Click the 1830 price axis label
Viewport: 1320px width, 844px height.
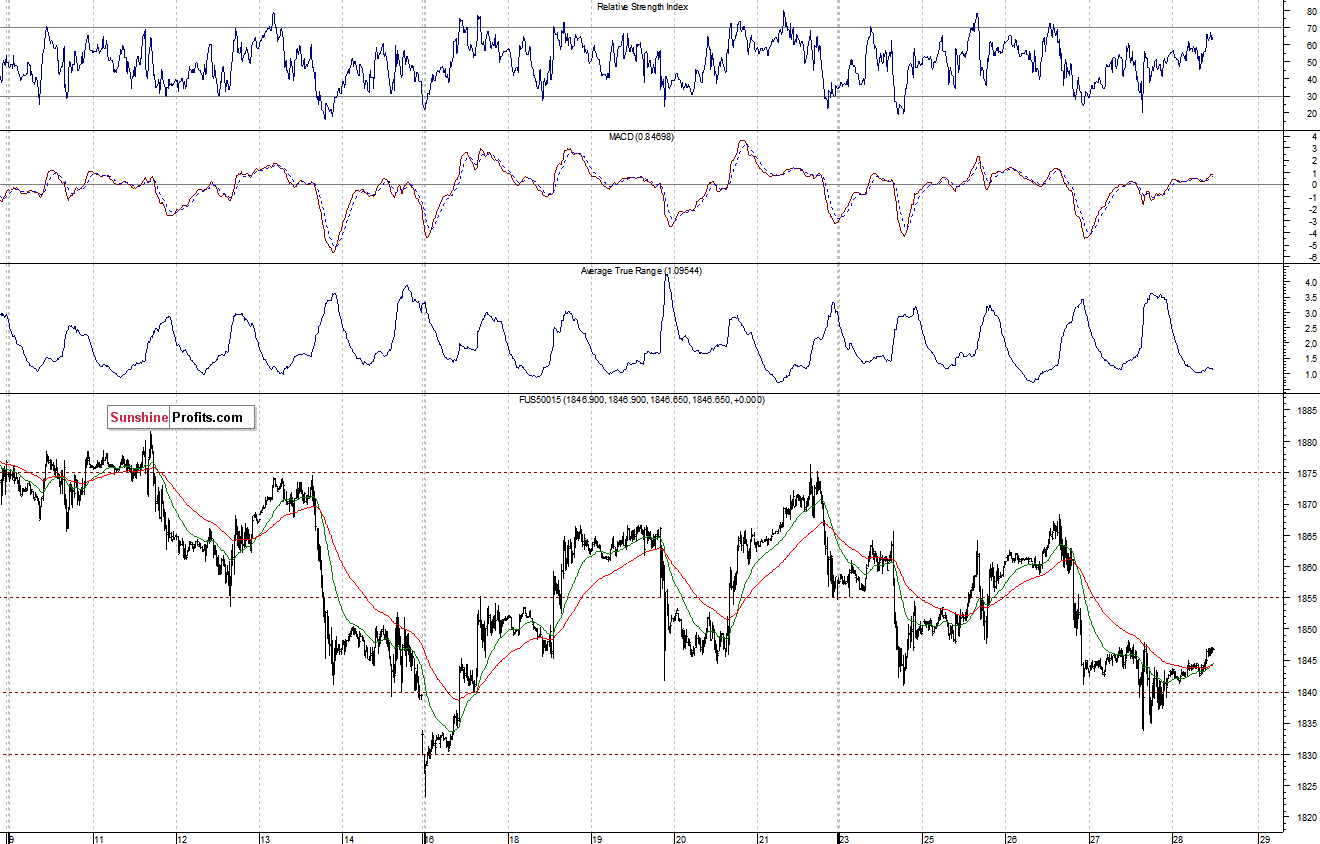(x=1306, y=755)
